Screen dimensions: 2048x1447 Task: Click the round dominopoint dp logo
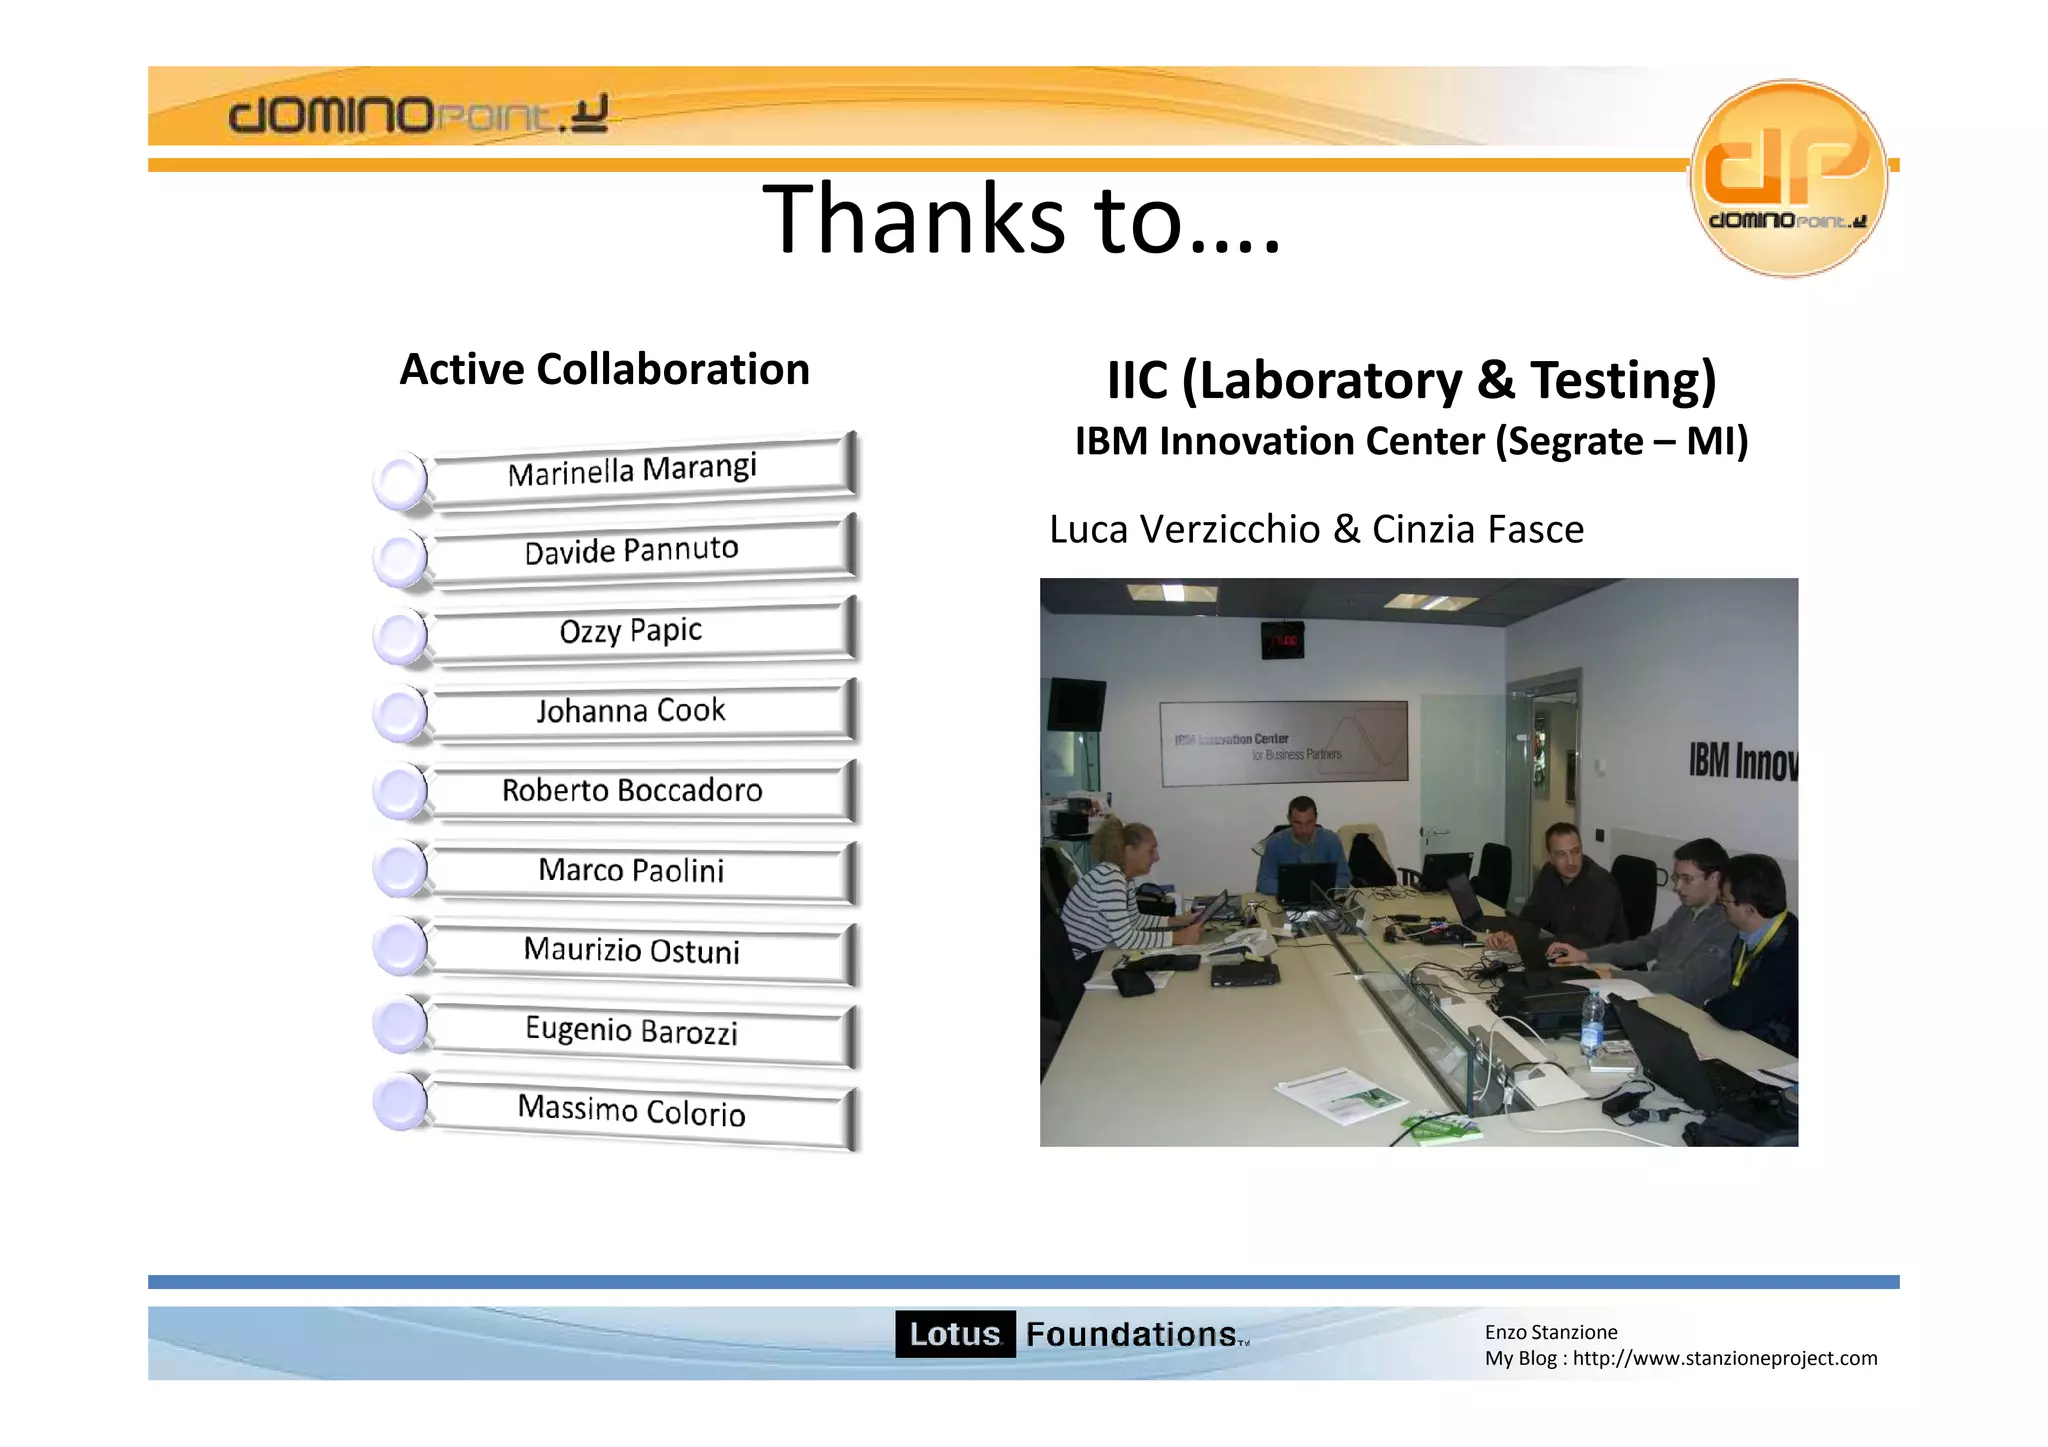(x=1787, y=178)
